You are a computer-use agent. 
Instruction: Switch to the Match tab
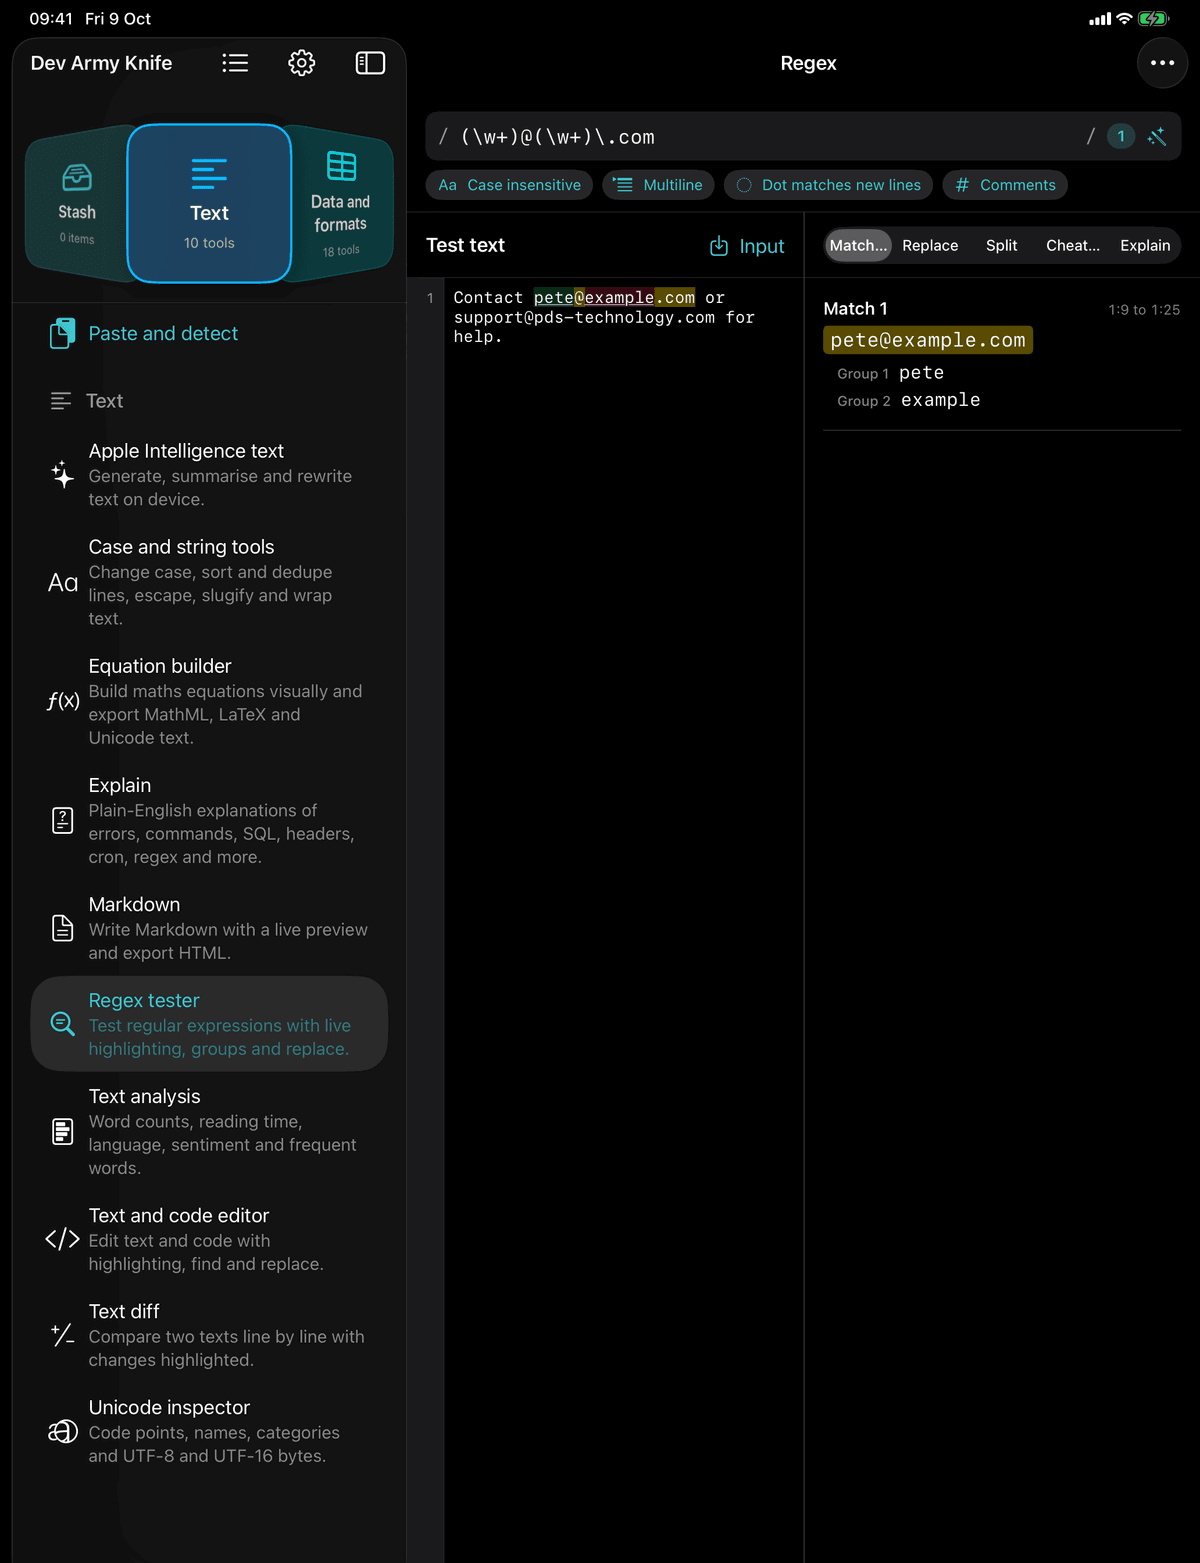tap(858, 245)
